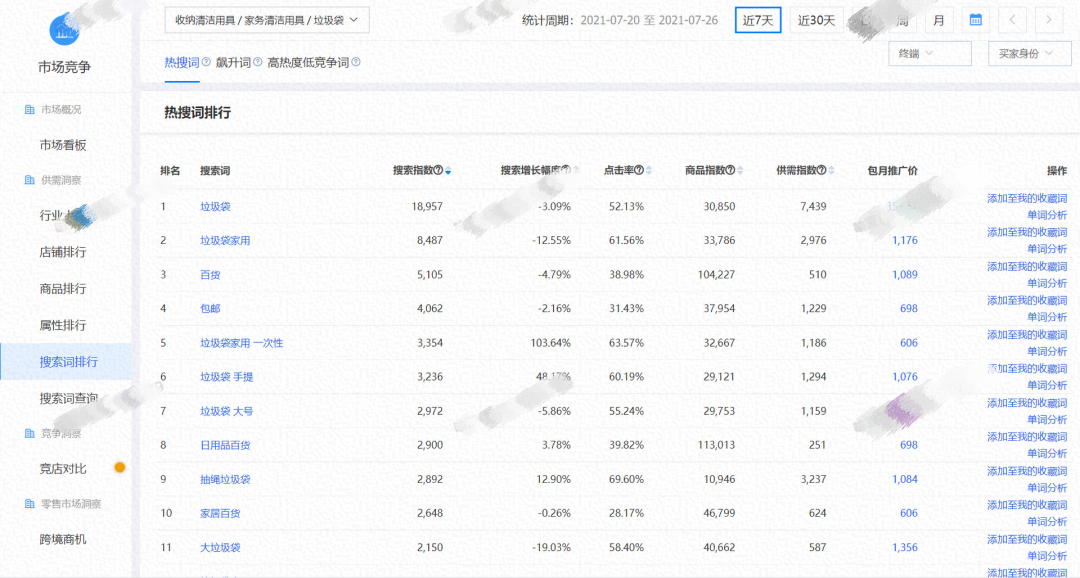Select the 近30天 time range
Screen dimensions: 1080x578
click(816, 20)
